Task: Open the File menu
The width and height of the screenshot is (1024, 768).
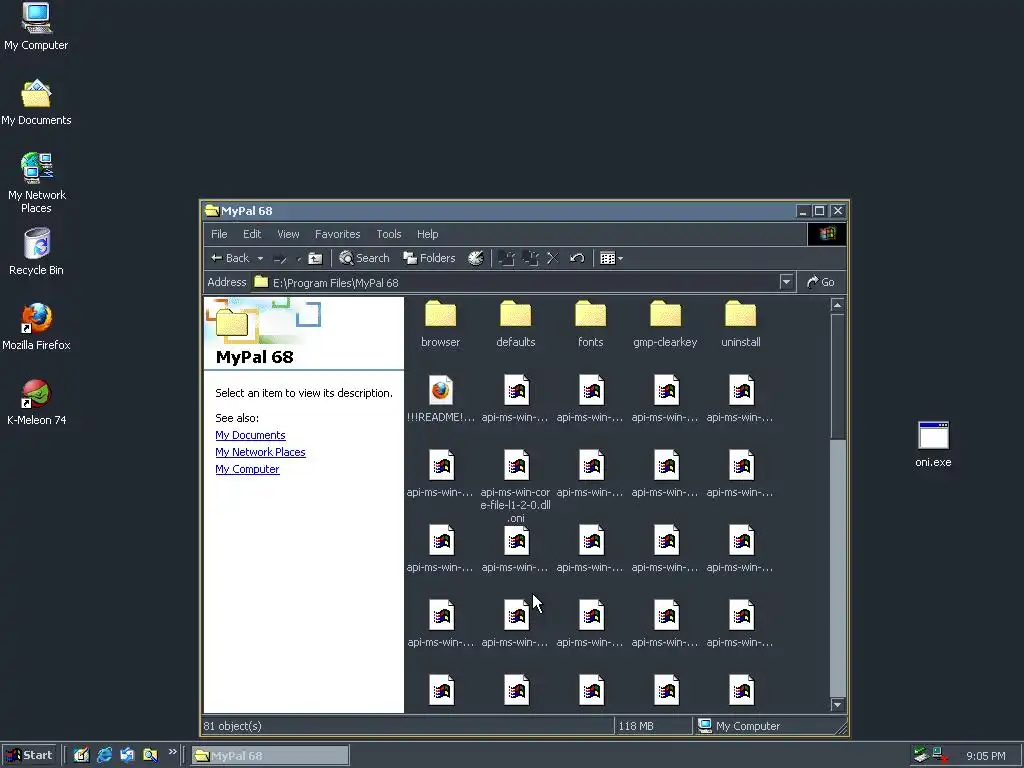Action: click(x=219, y=234)
